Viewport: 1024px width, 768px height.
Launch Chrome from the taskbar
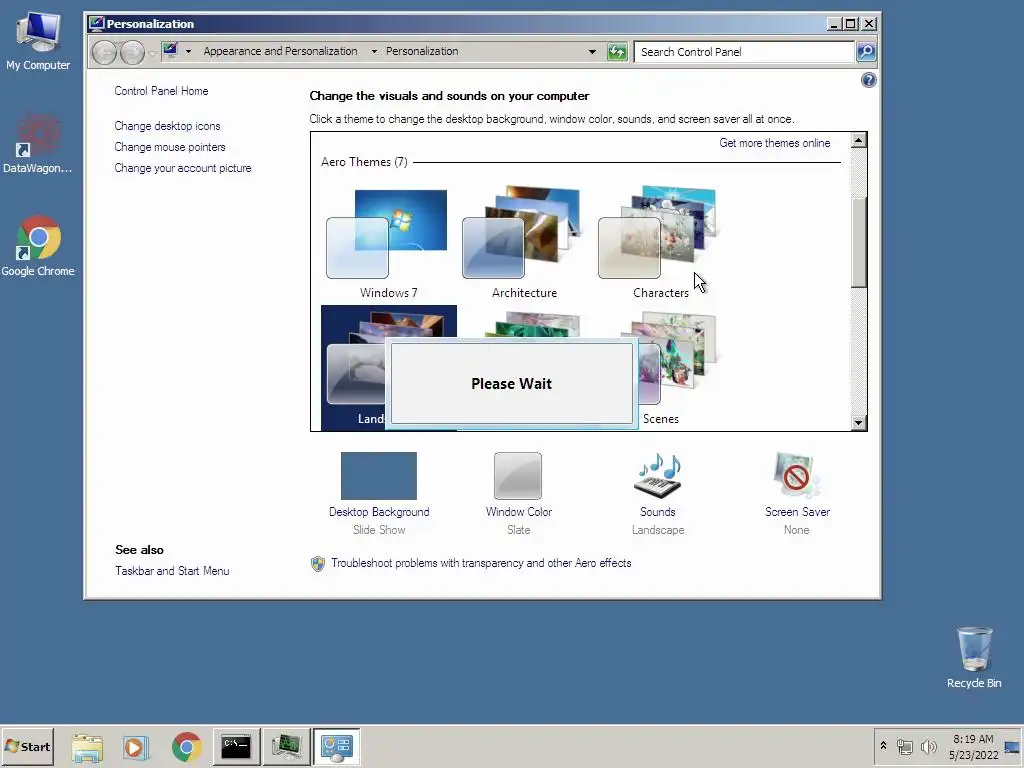pos(187,746)
